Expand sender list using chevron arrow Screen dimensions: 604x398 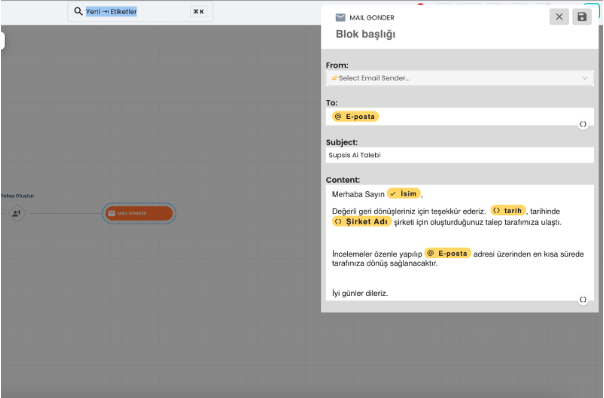(x=585, y=78)
